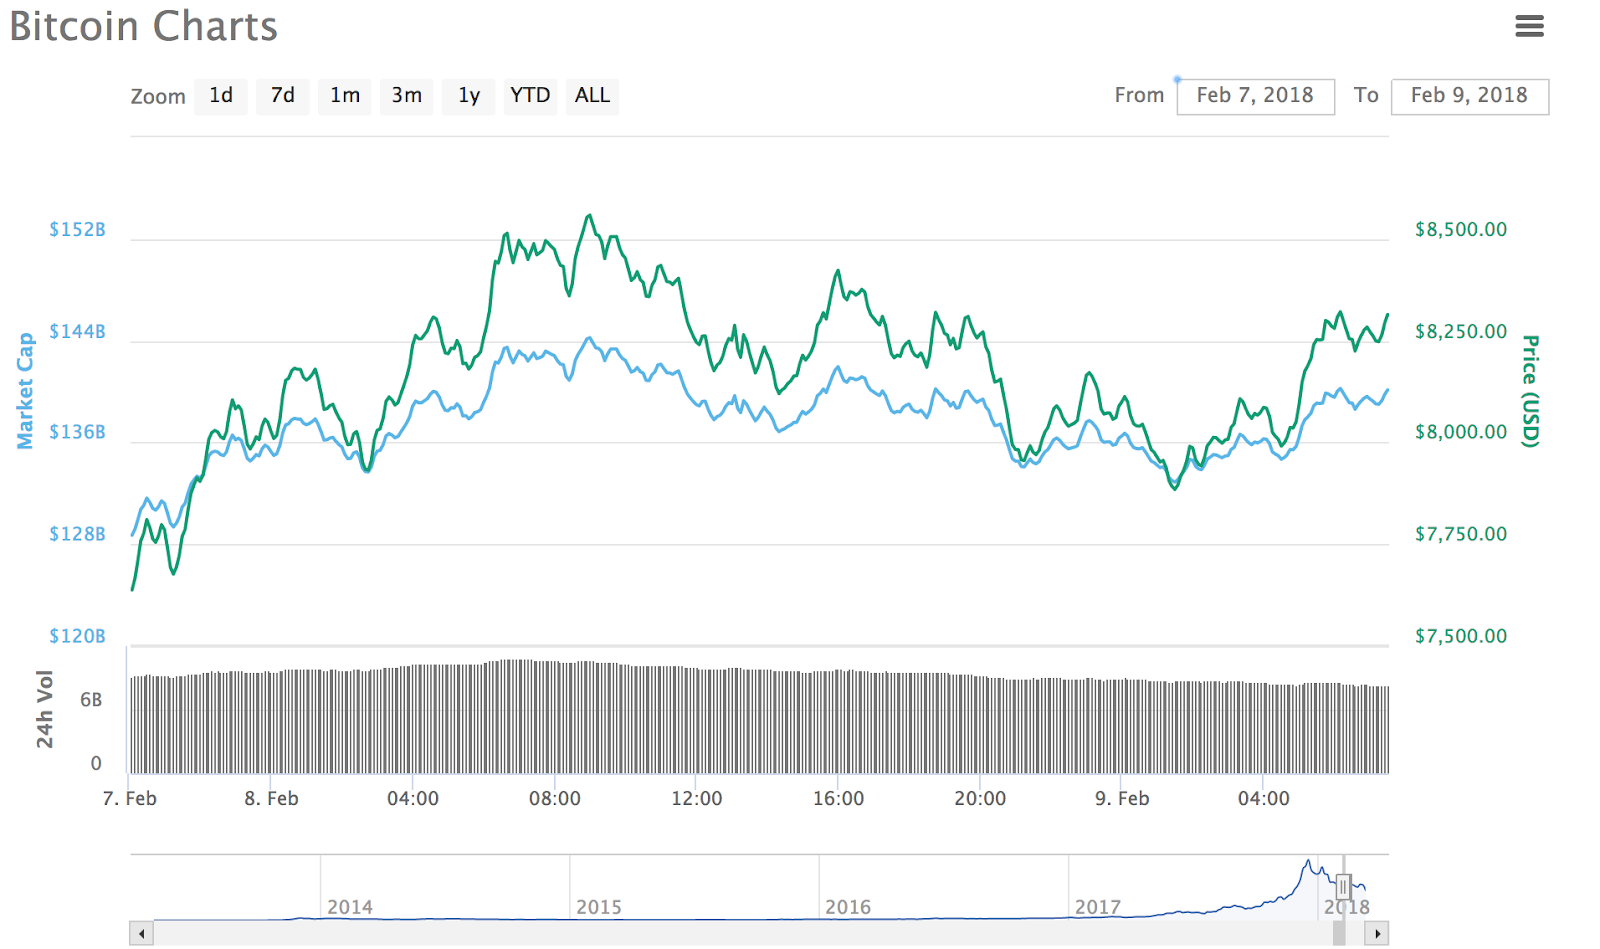Screen dimensions: 1600x949
Task: Select the 1y zoom preset
Action: click(x=468, y=95)
